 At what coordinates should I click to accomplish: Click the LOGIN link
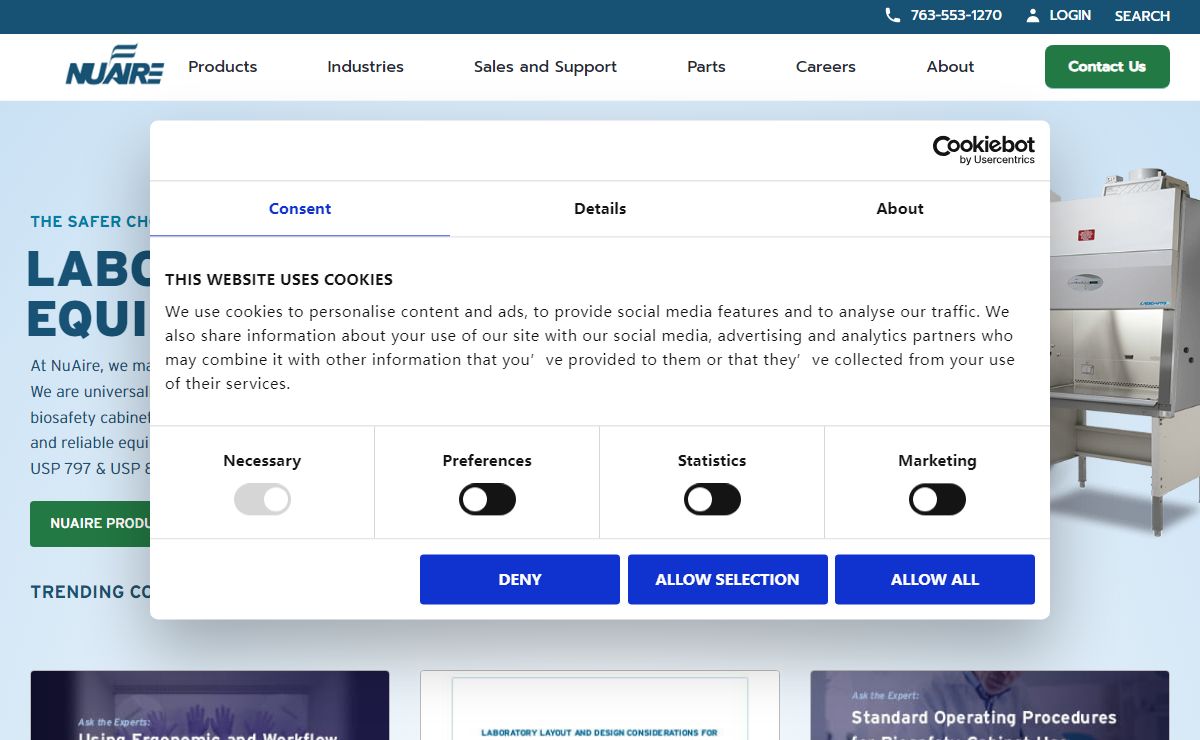coord(1070,15)
